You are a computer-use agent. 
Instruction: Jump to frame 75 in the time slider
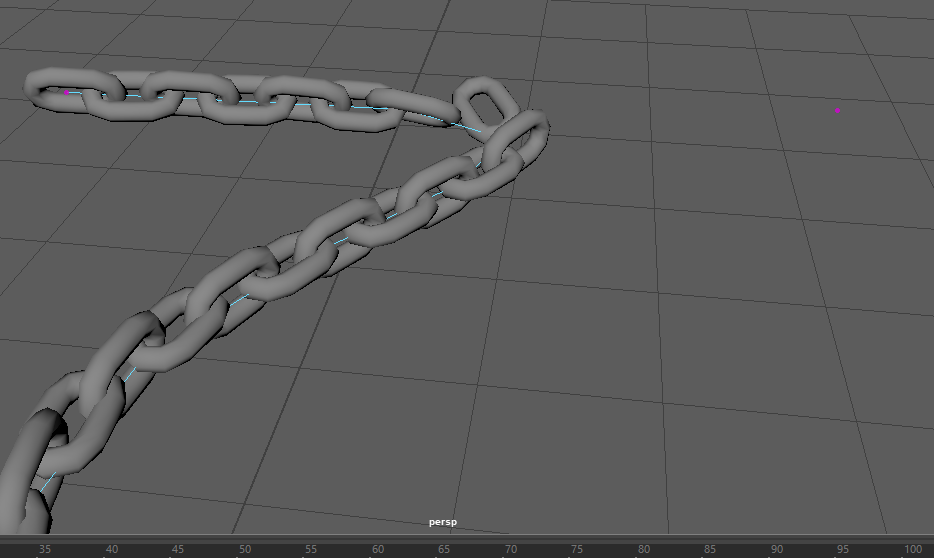click(577, 549)
